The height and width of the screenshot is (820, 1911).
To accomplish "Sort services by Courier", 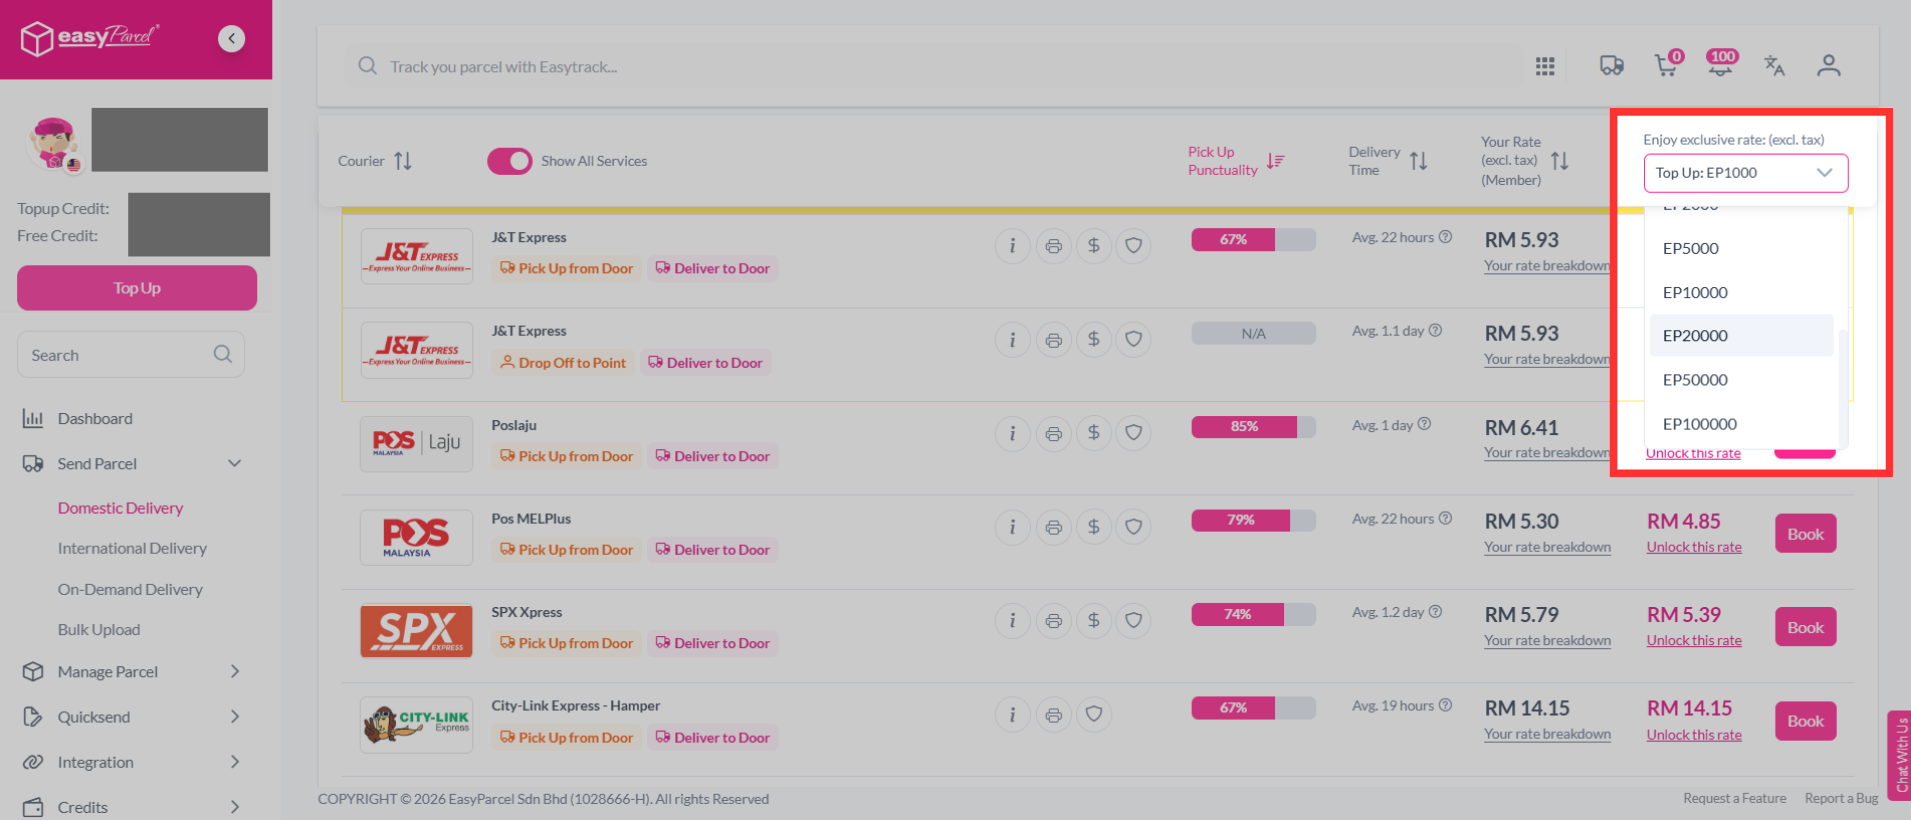I will pyautogui.click(x=403, y=161).
